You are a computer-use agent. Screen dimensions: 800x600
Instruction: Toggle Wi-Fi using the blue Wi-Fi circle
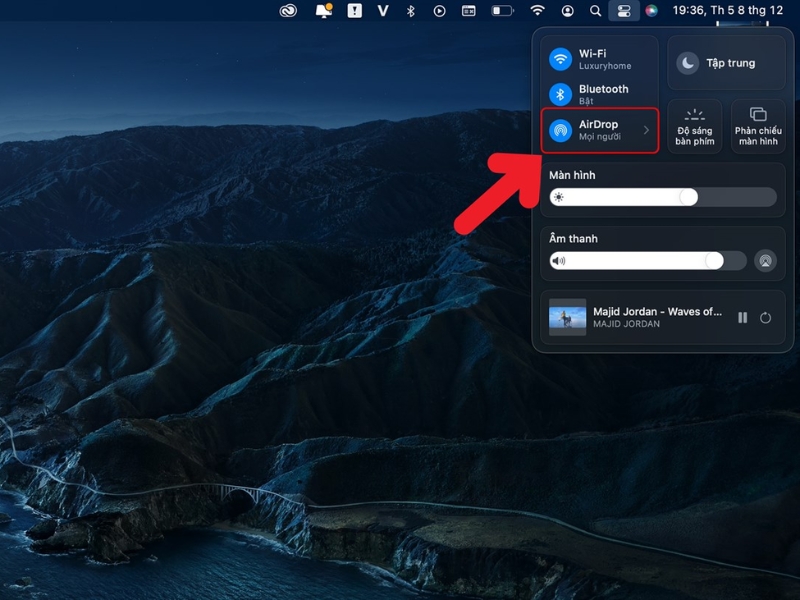coord(560,59)
